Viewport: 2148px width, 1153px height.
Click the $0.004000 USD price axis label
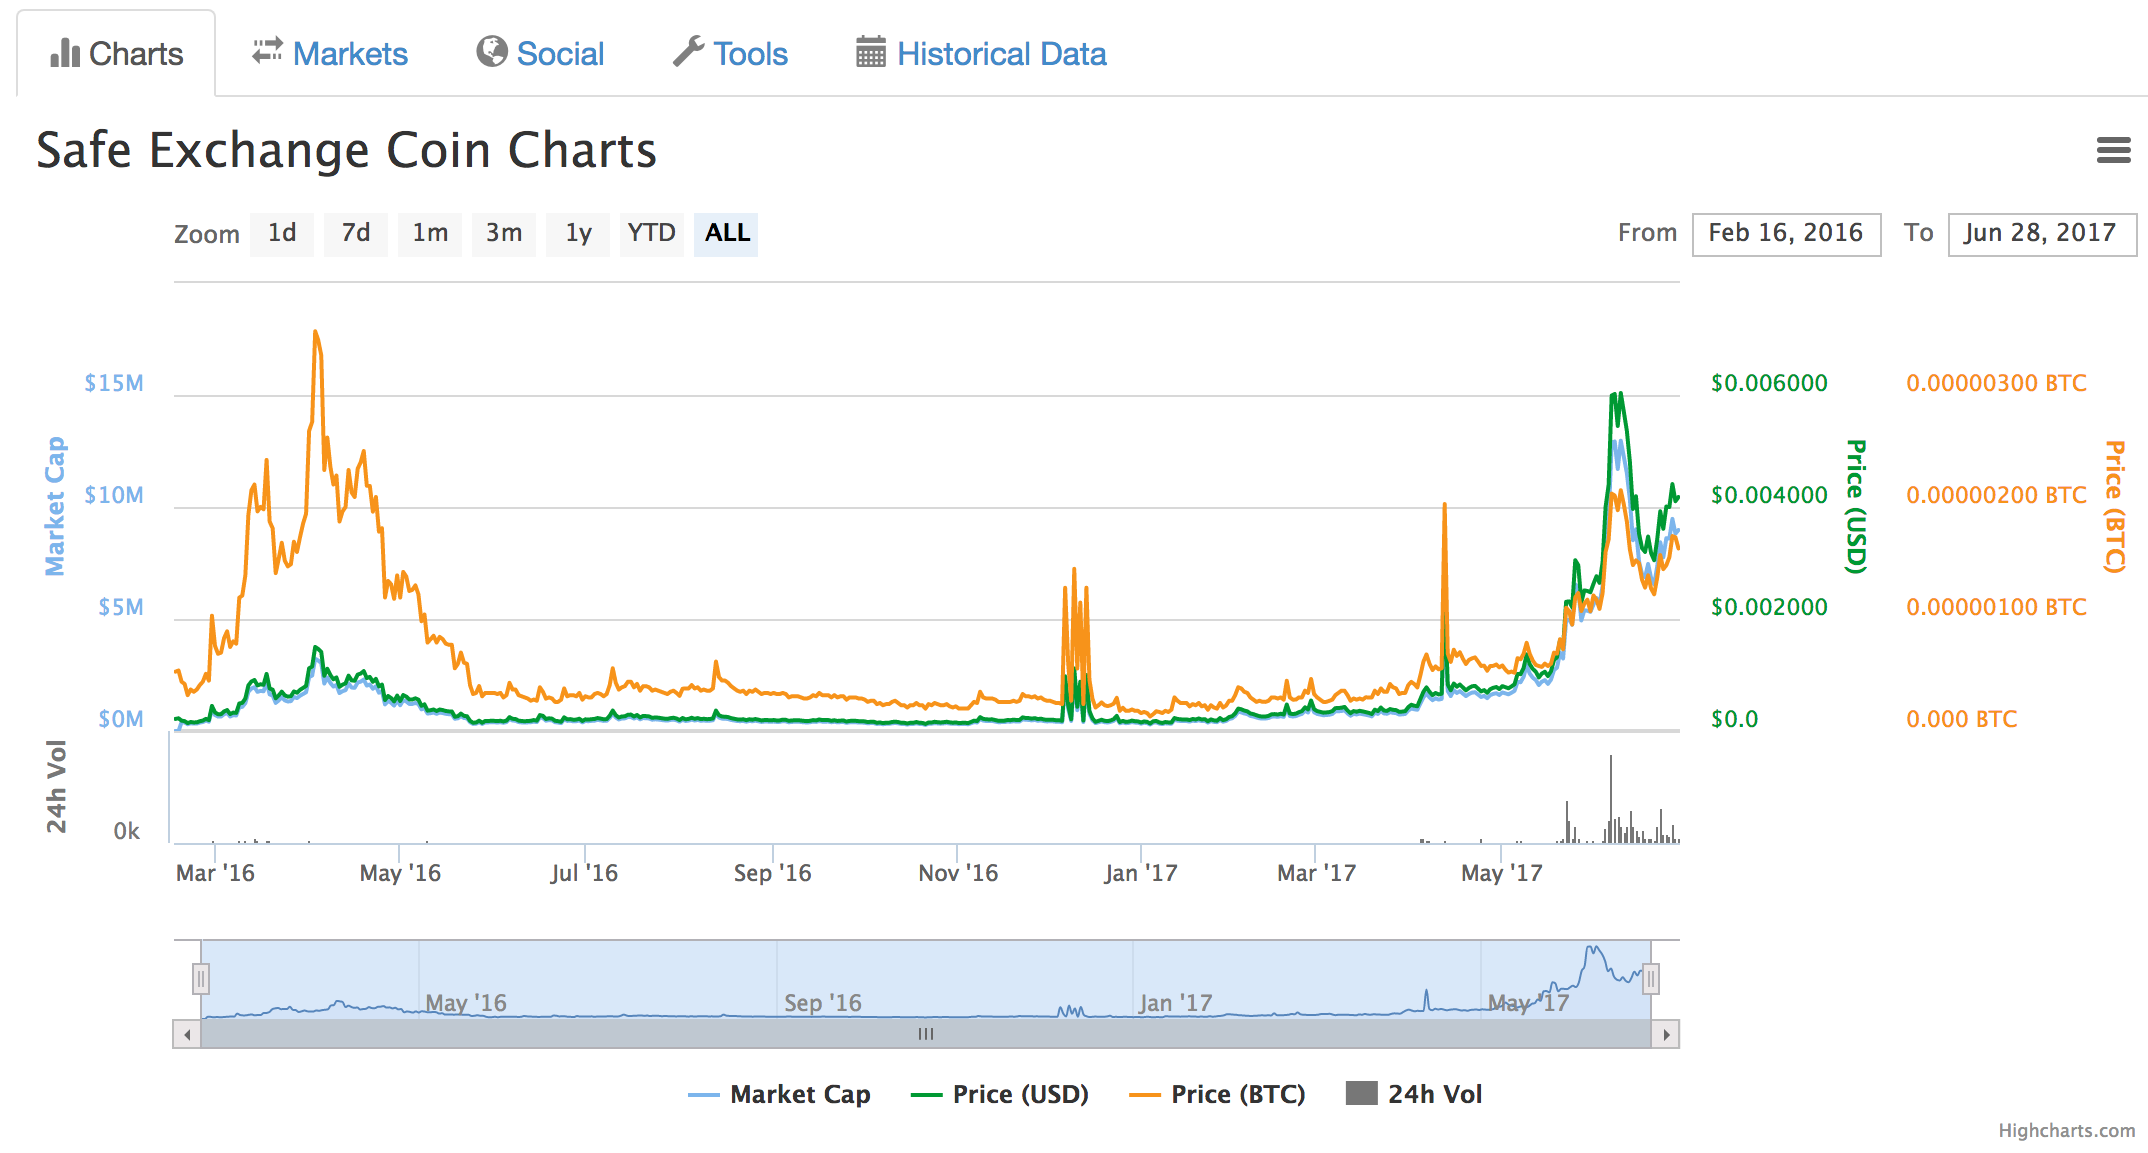point(1769,496)
